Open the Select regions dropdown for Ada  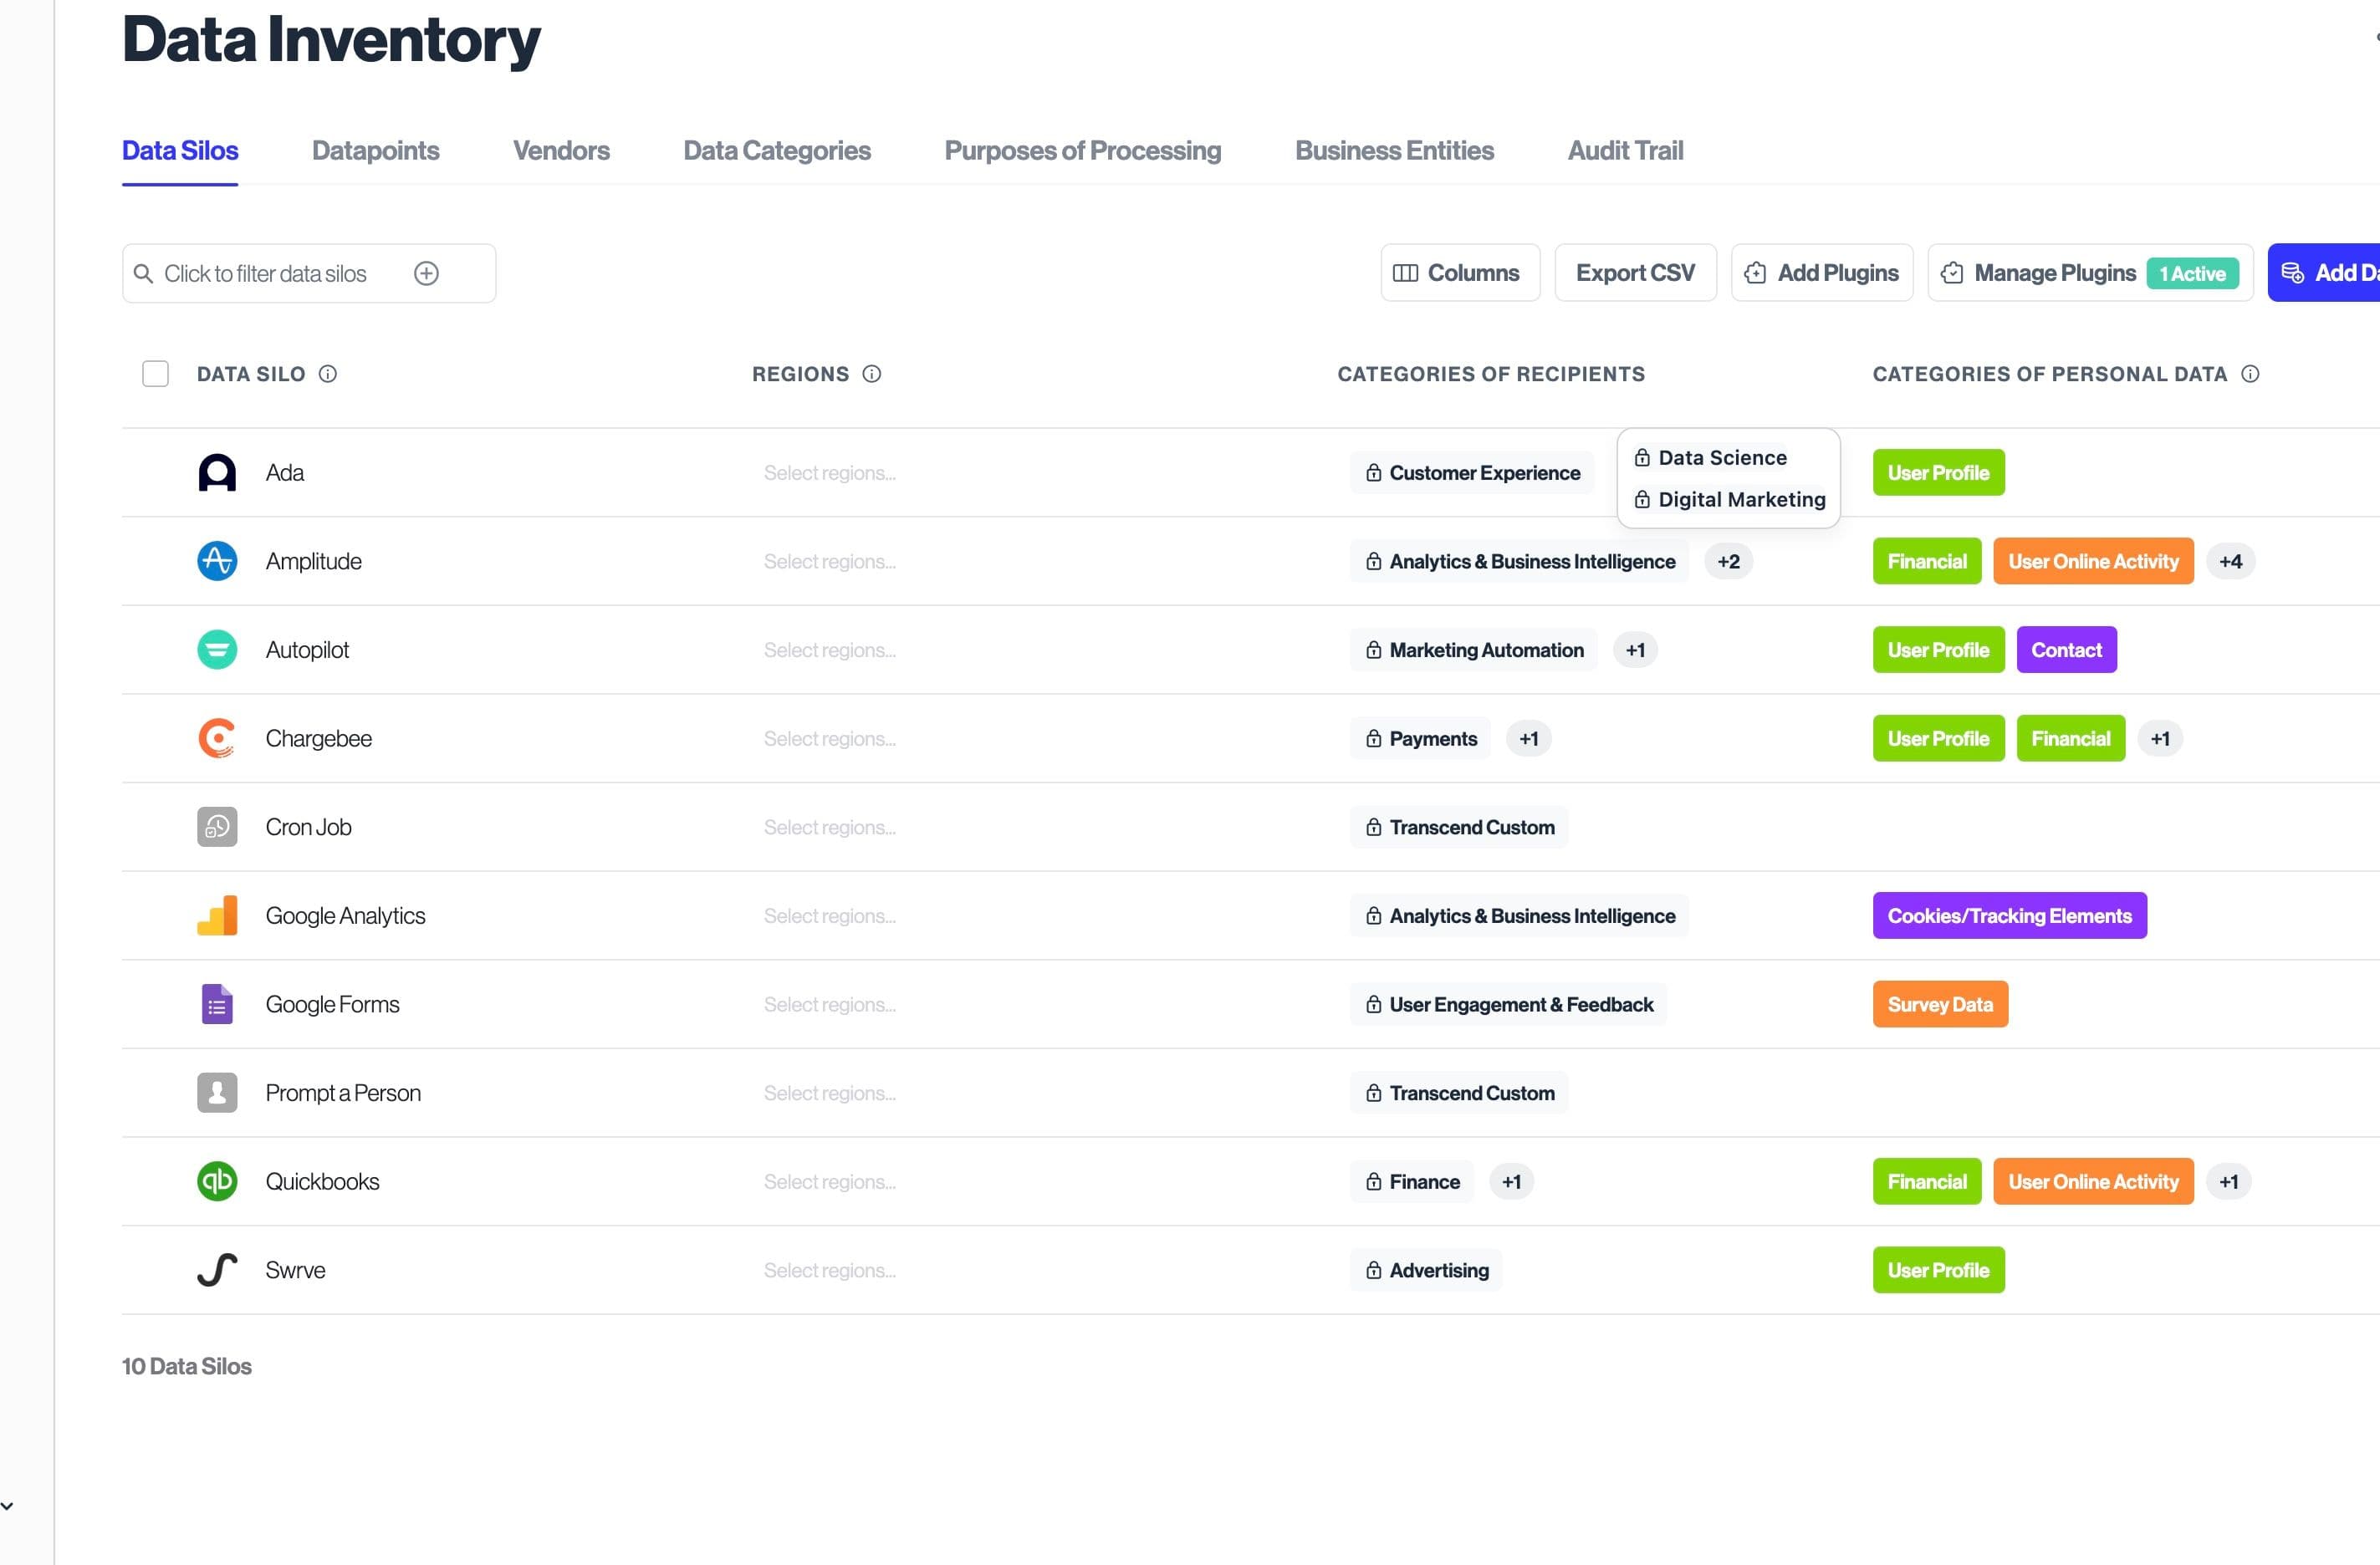point(829,473)
